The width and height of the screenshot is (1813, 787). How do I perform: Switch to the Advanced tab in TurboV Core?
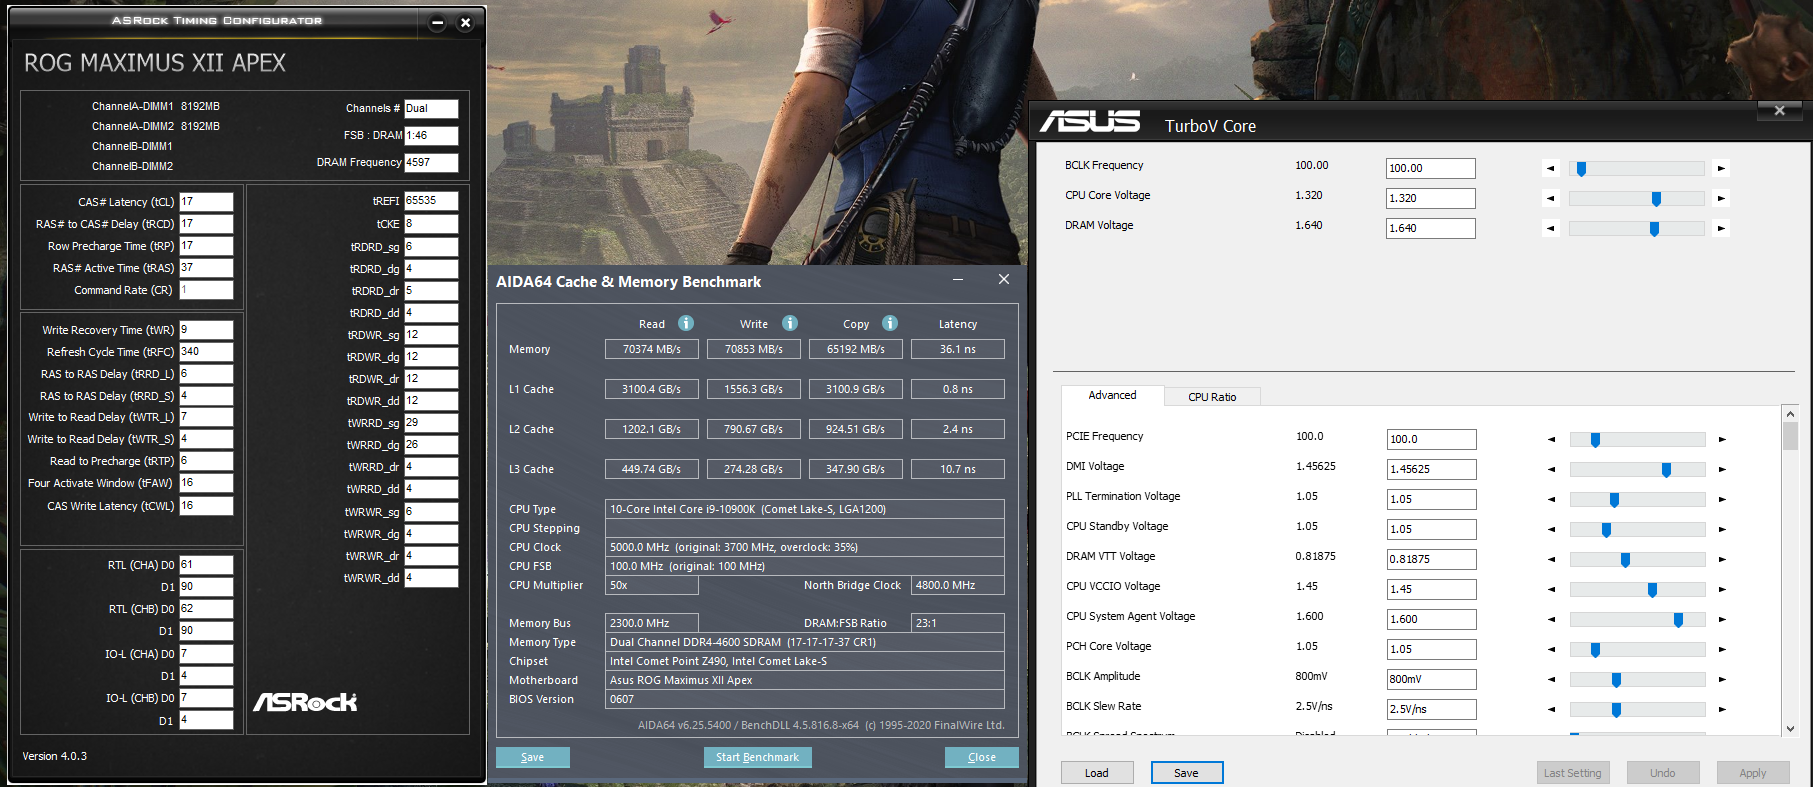click(x=1112, y=396)
